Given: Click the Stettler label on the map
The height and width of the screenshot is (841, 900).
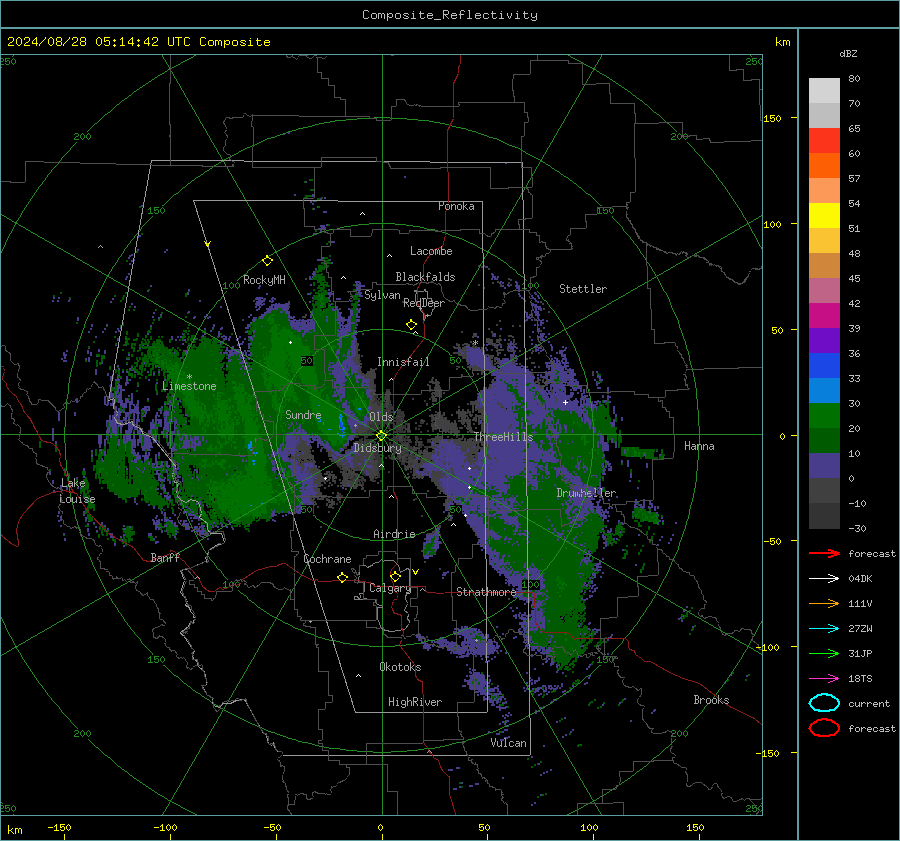Looking at the screenshot, I should click(583, 289).
